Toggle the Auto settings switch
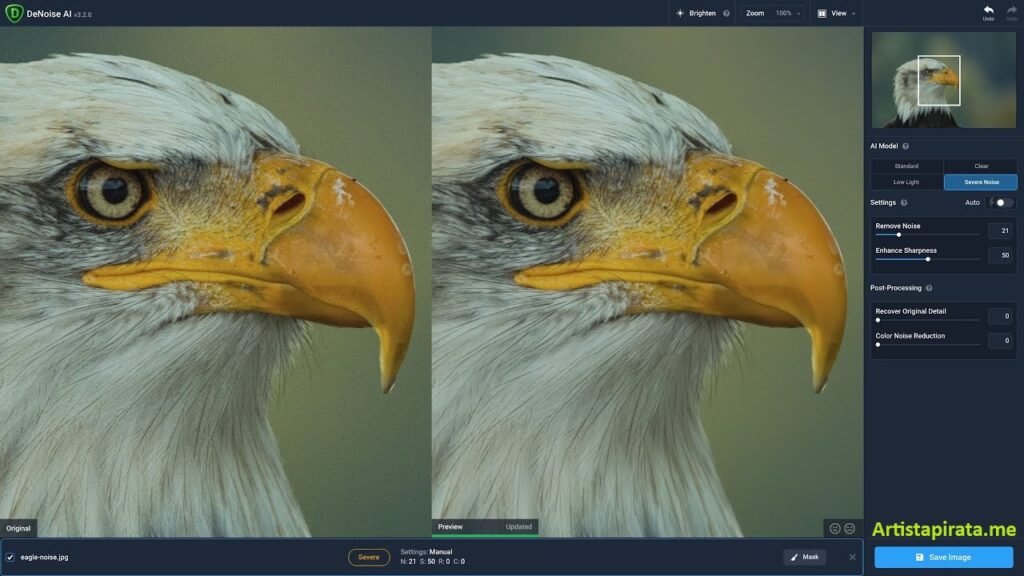The width and height of the screenshot is (1024, 576). click(1001, 202)
